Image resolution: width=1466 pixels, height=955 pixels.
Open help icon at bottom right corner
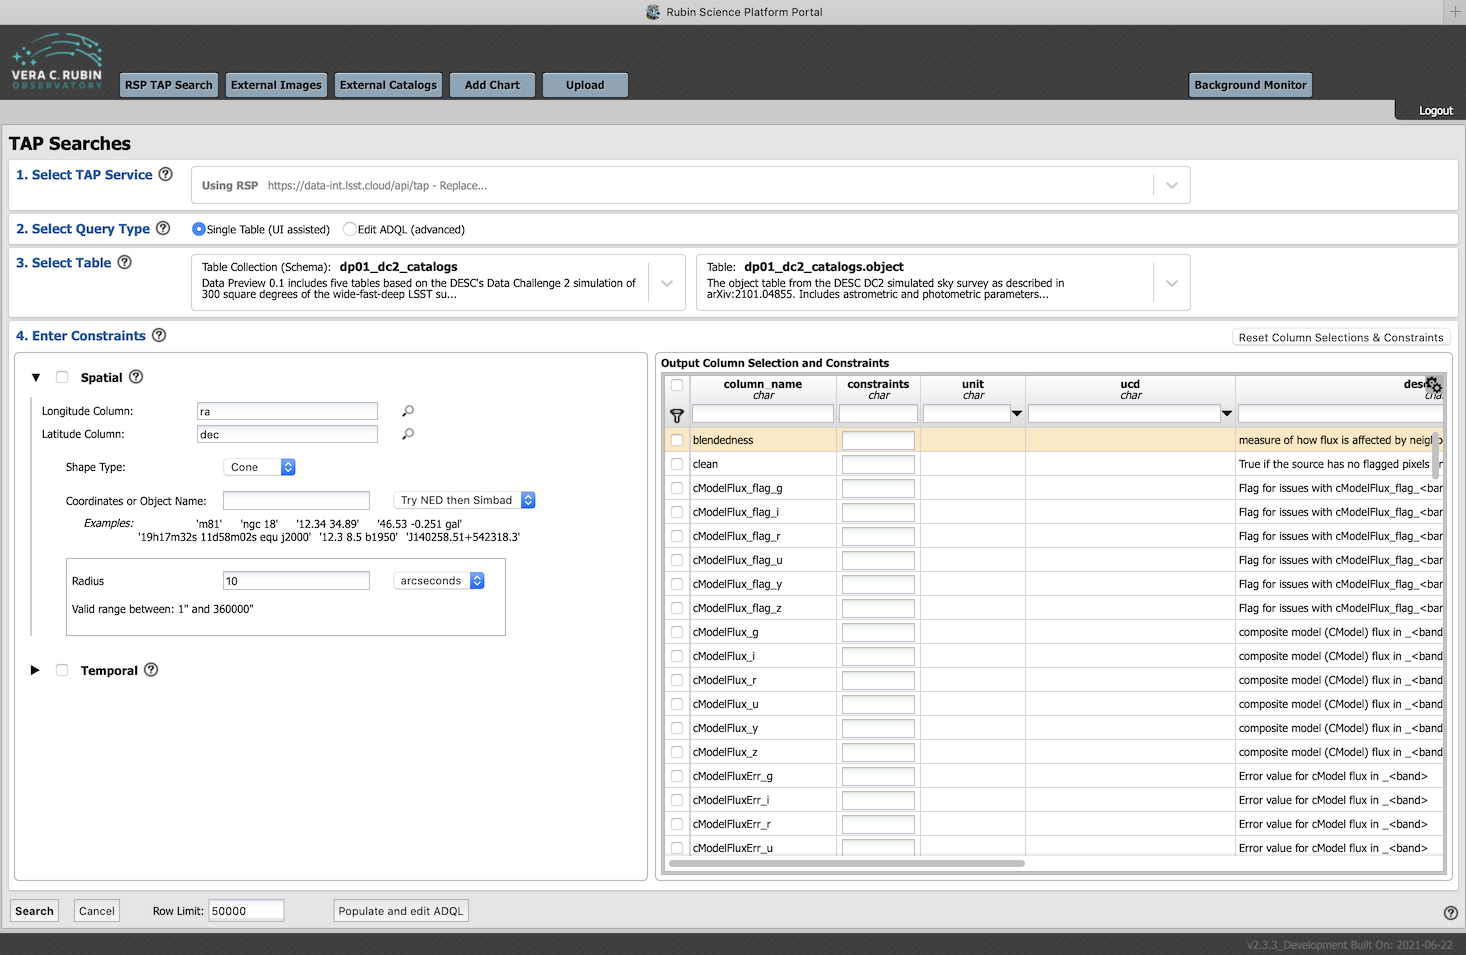[1451, 913]
